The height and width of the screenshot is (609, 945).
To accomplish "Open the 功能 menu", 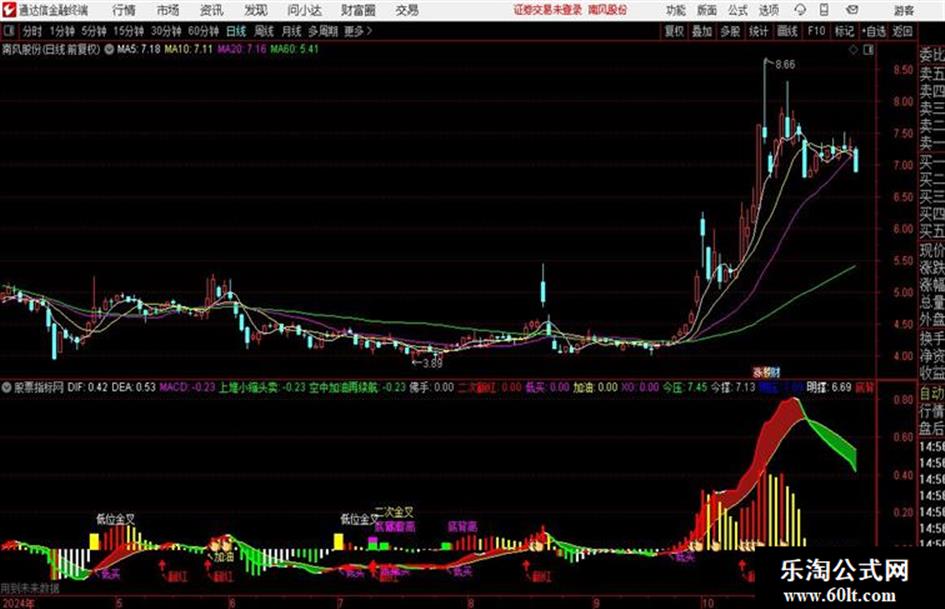I will coord(676,10).
